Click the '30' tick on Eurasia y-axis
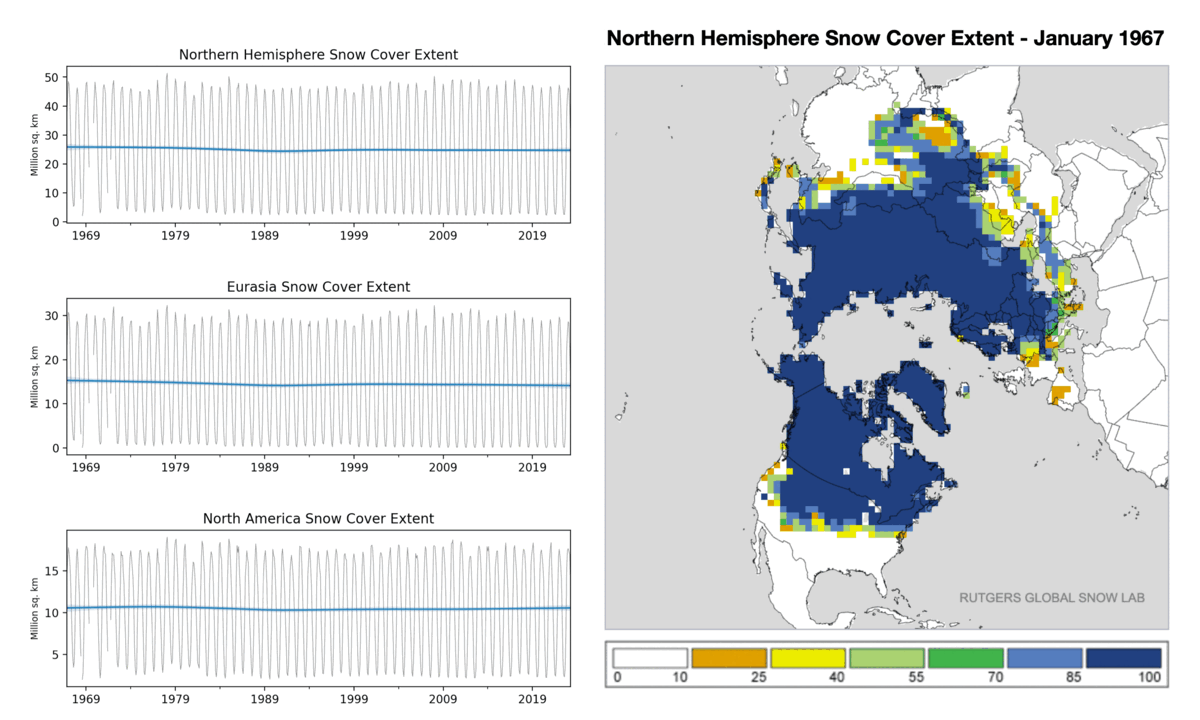 pyautogui.click(x=53, y=315)
